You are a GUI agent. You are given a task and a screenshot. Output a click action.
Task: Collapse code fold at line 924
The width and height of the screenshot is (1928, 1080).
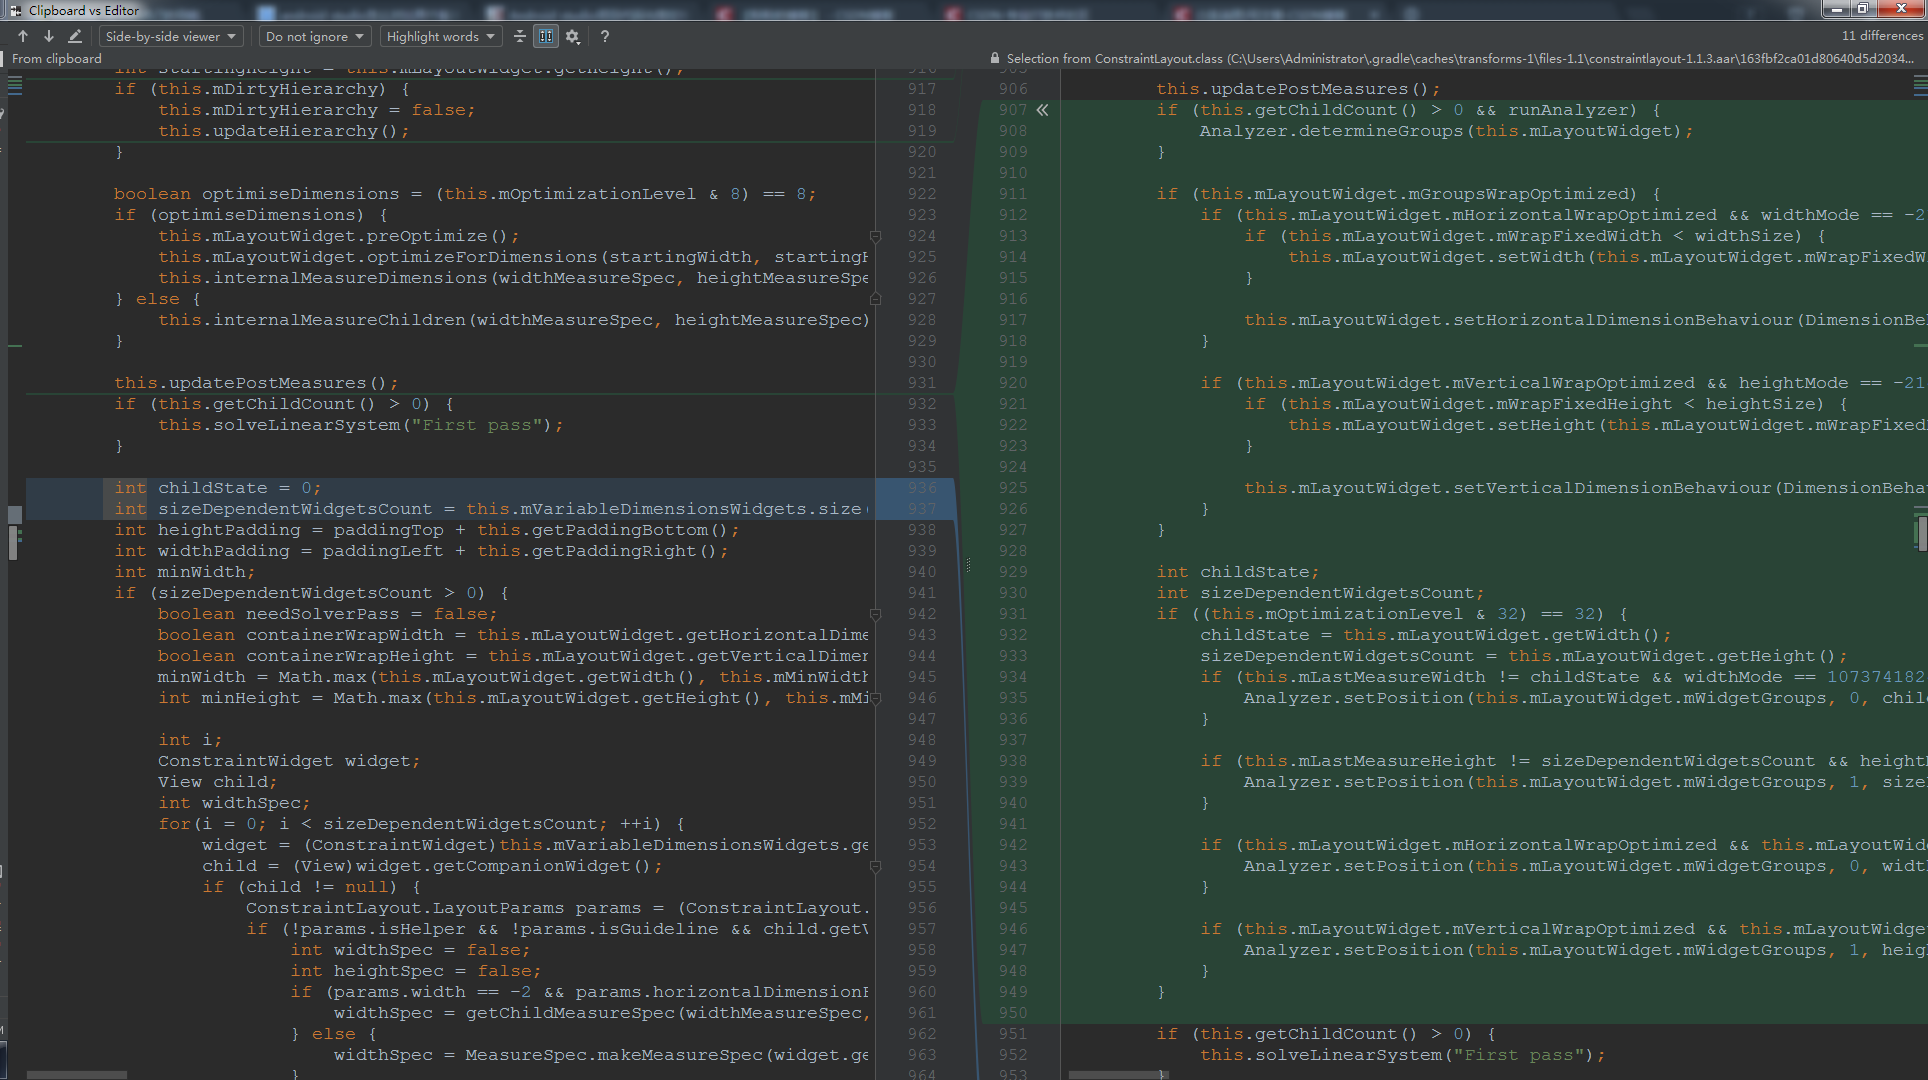(x=875, y=237)
